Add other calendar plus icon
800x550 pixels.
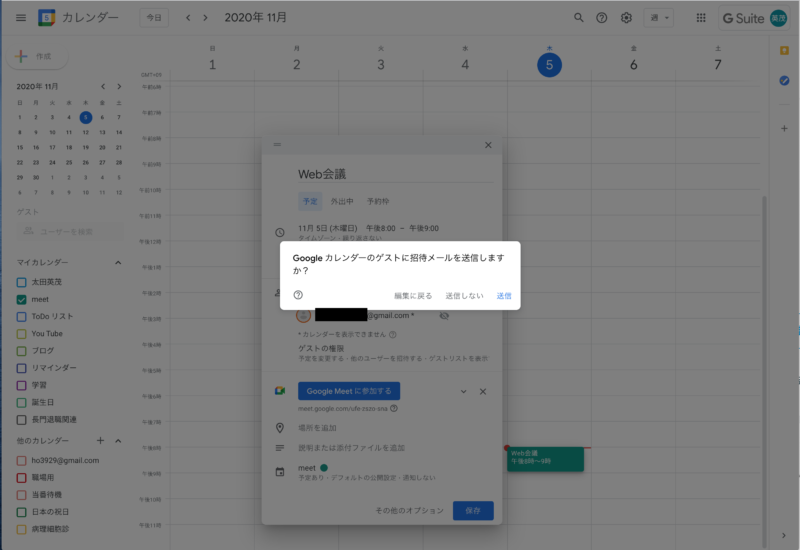(101, 440)
